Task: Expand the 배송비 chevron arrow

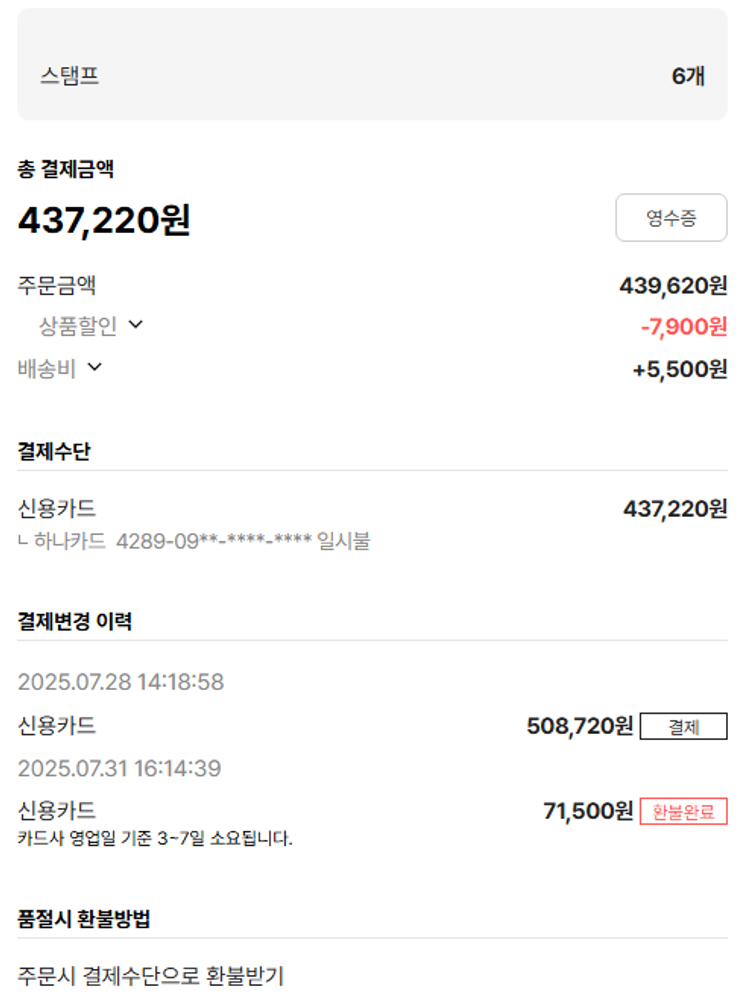Action: click(95, 367)
